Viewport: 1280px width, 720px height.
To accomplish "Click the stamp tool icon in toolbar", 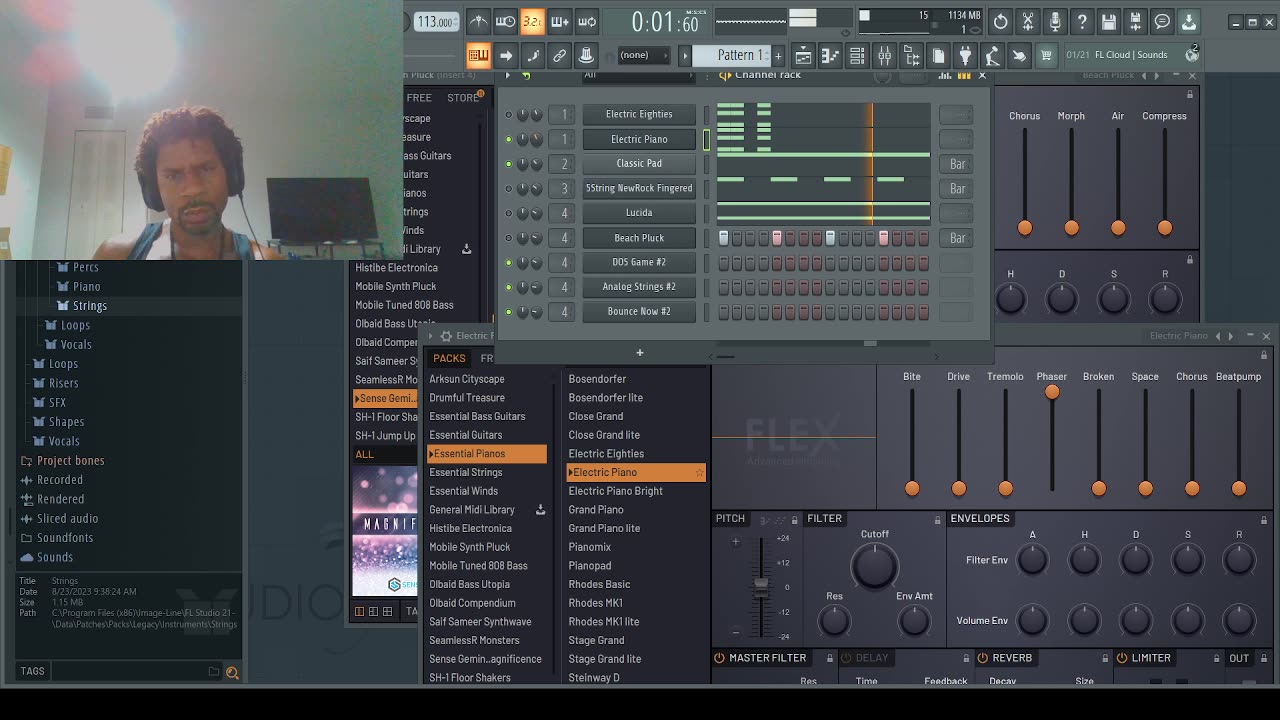I will pyautogui.click(x=587, y=56).
